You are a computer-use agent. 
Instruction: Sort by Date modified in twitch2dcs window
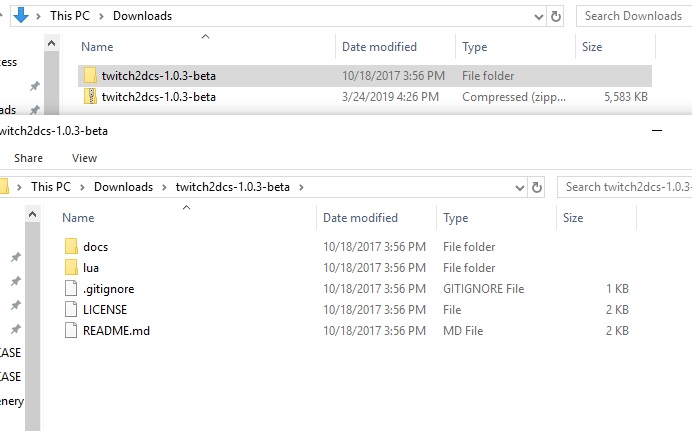(x=360, y=217)
